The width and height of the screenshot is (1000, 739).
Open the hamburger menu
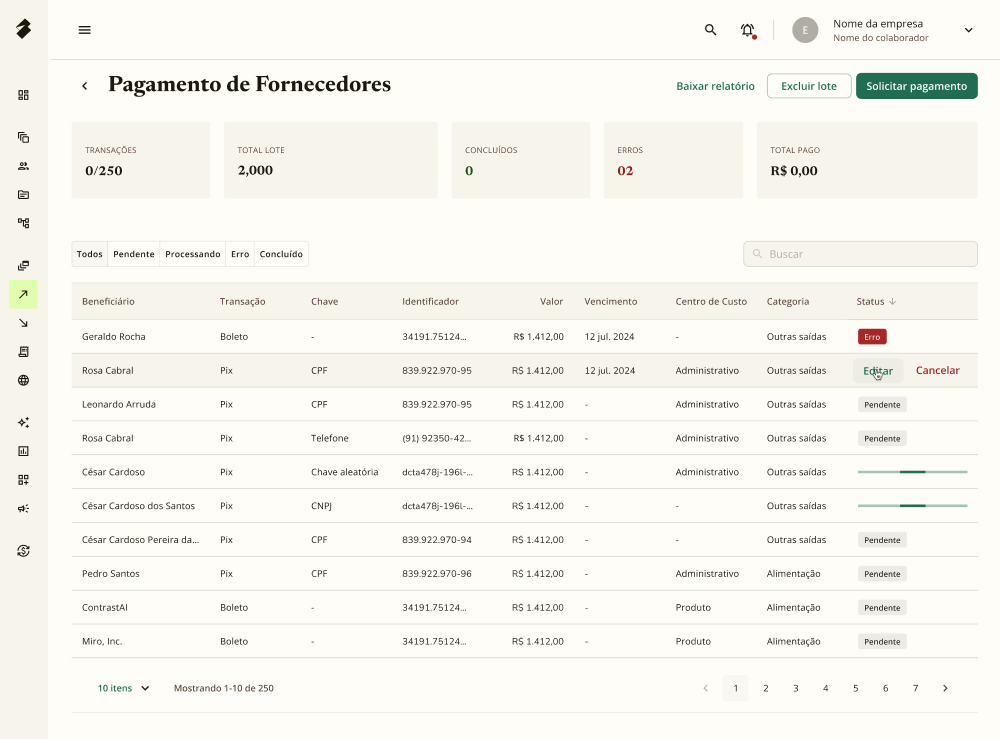(x=84, y=30)
